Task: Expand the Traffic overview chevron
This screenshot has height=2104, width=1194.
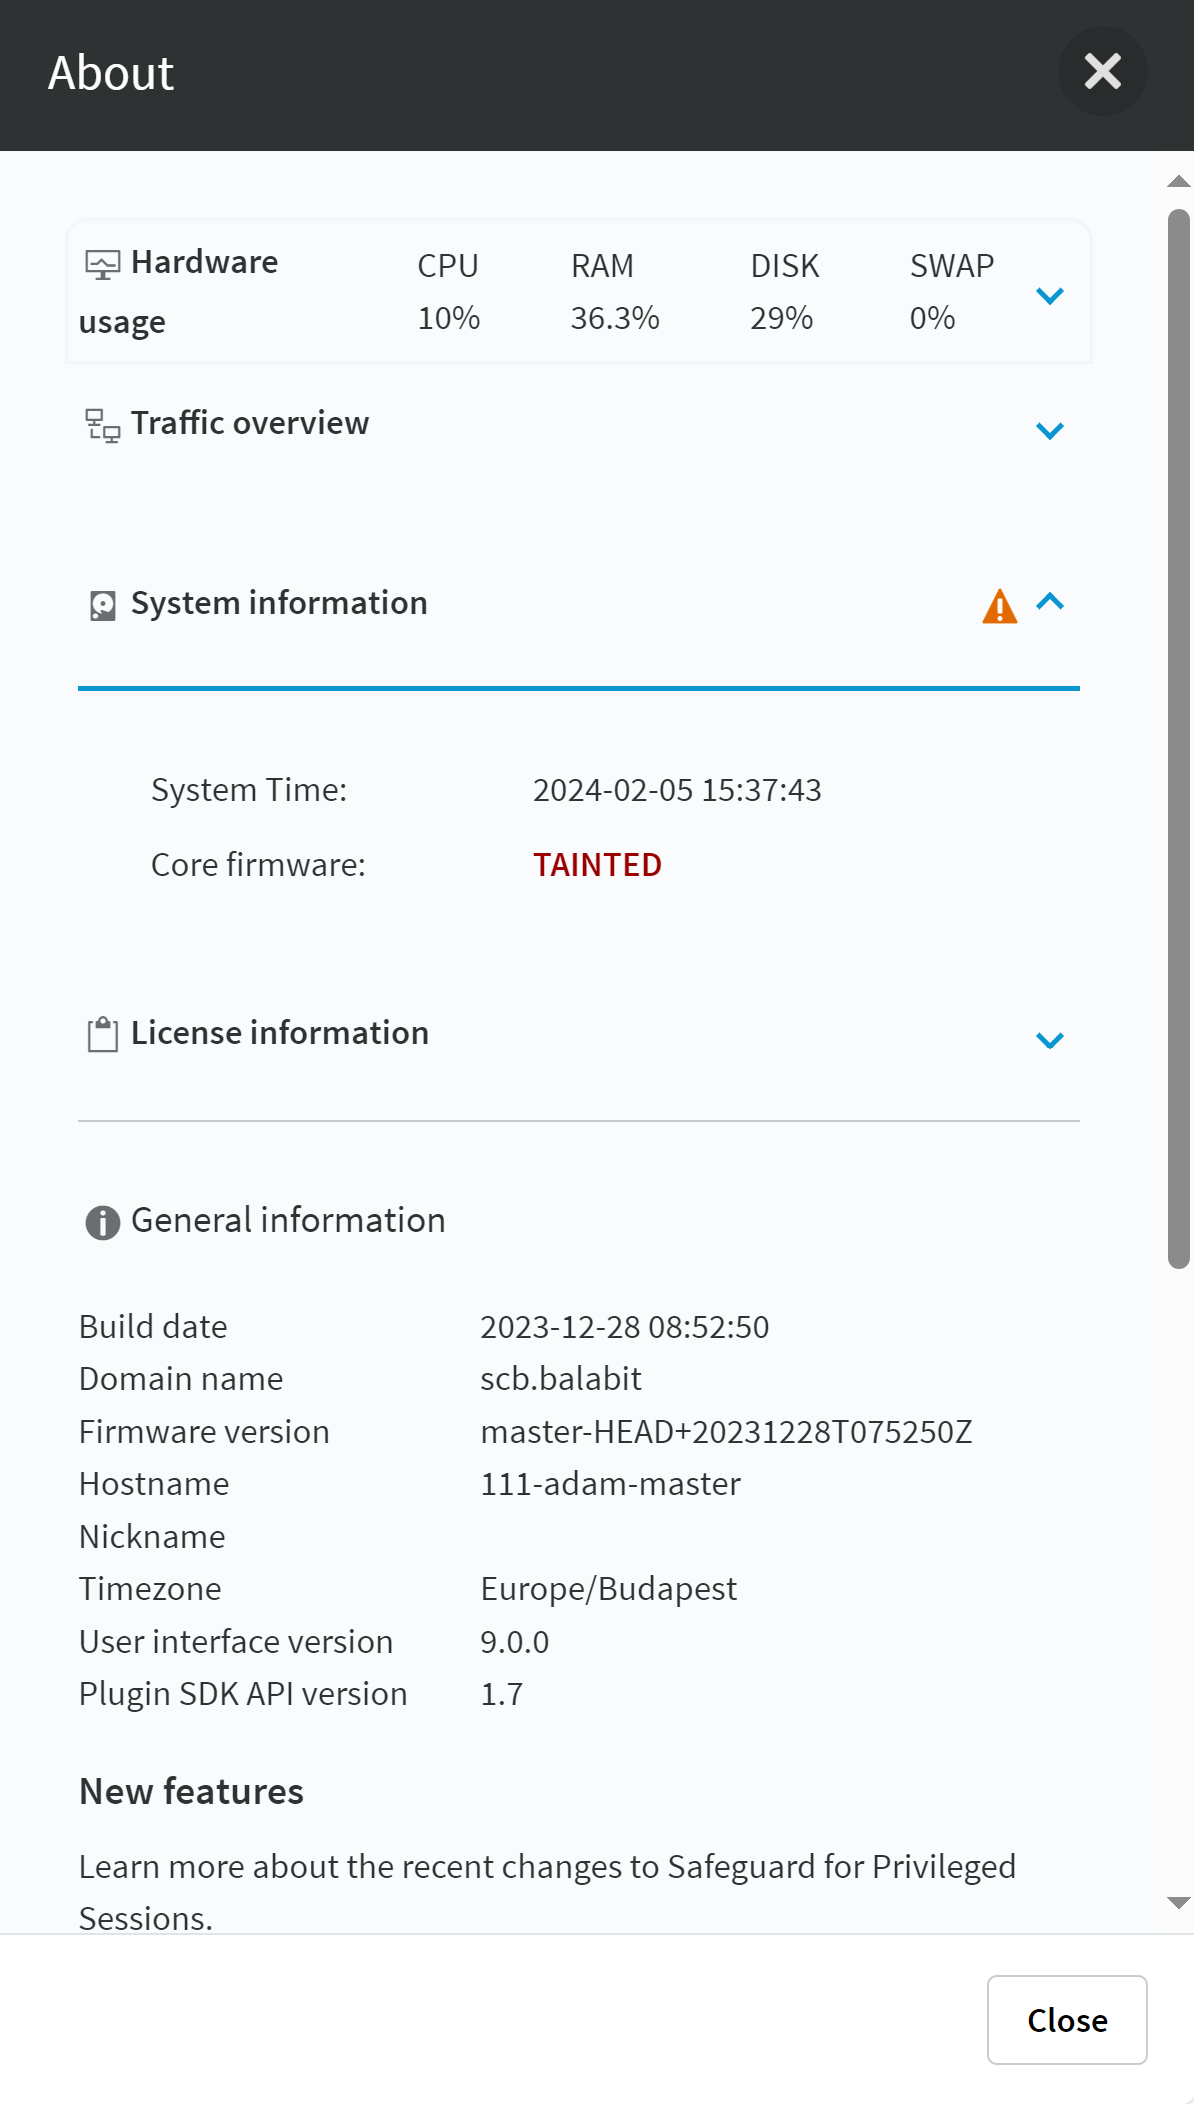Action: [x=1050, y=430]
